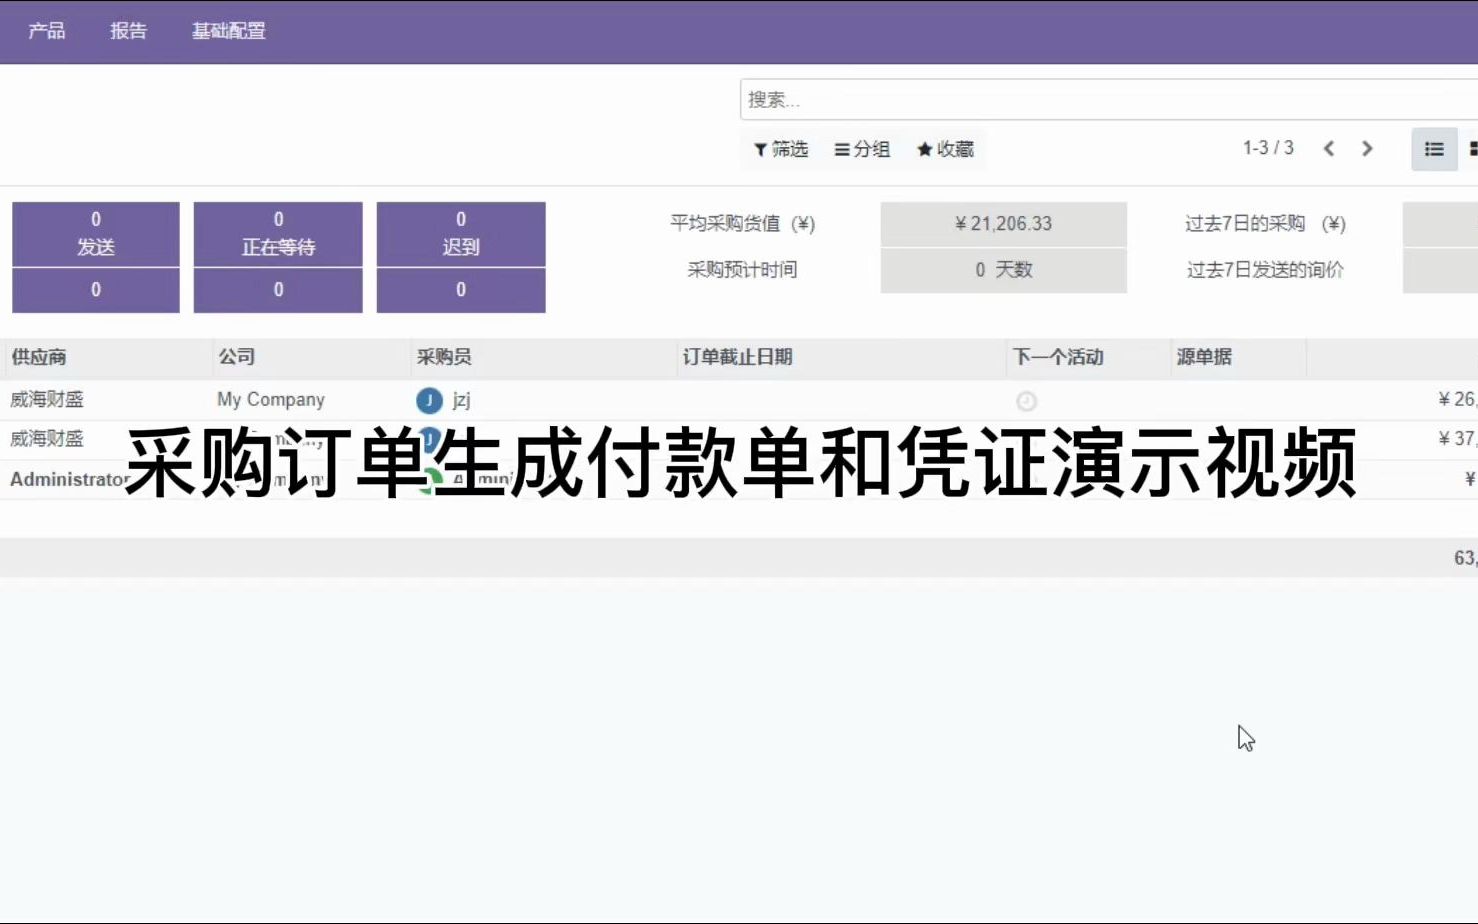The image size is (1478, 924).
Task: Click the ¥ 26 amount in first row
Action: click(1457, 400)
